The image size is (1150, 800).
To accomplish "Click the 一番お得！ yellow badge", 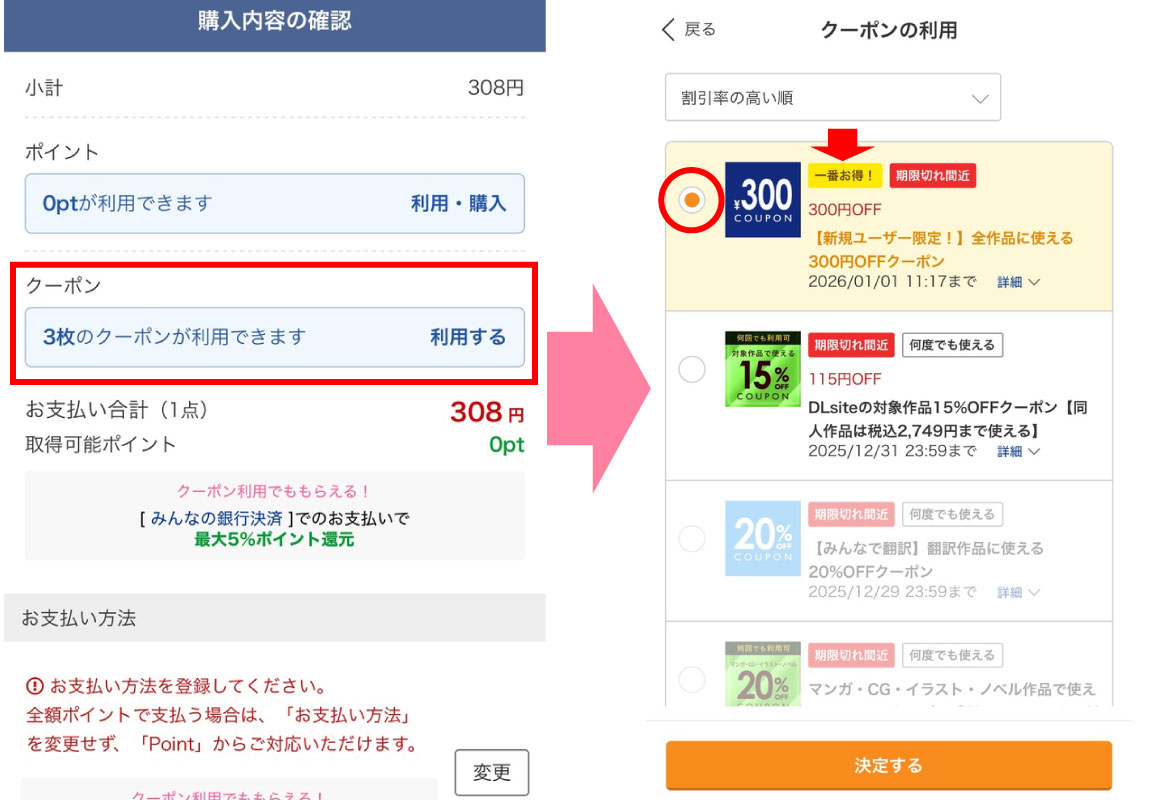I will point(845,176).
